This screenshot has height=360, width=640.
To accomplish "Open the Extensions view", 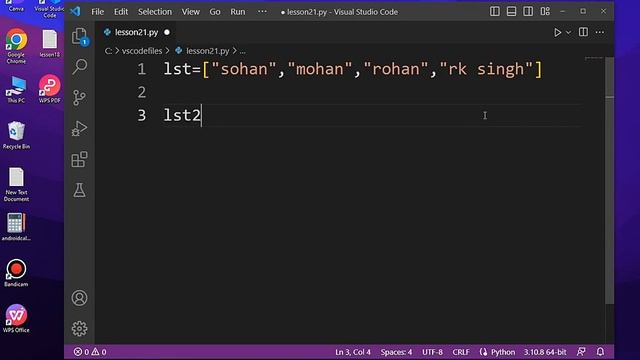I will [x=80, y=159].
